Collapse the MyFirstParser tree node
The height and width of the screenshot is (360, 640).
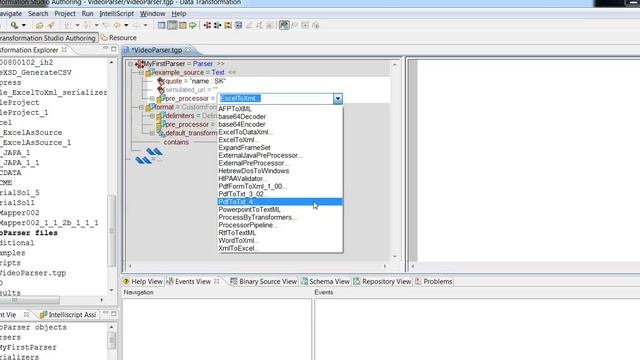(131, 64)
